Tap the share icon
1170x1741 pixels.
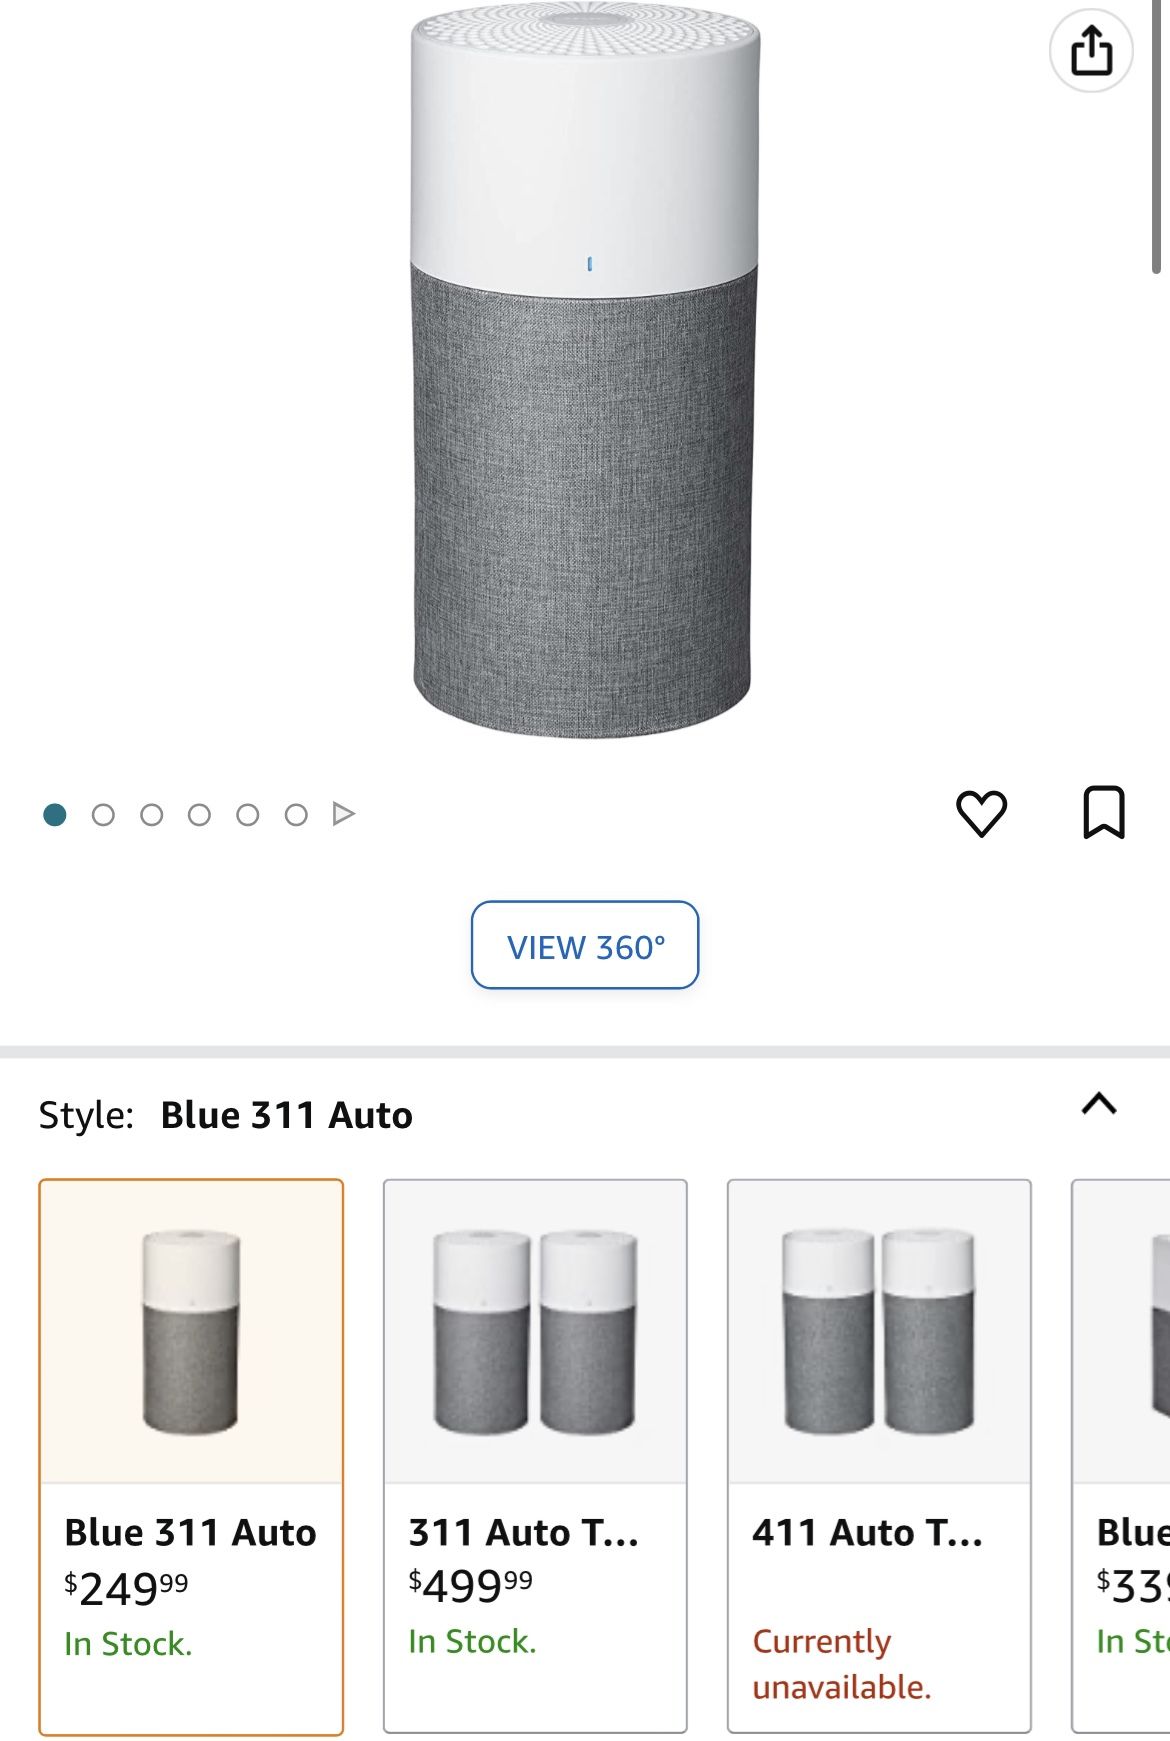point(1091,50)
